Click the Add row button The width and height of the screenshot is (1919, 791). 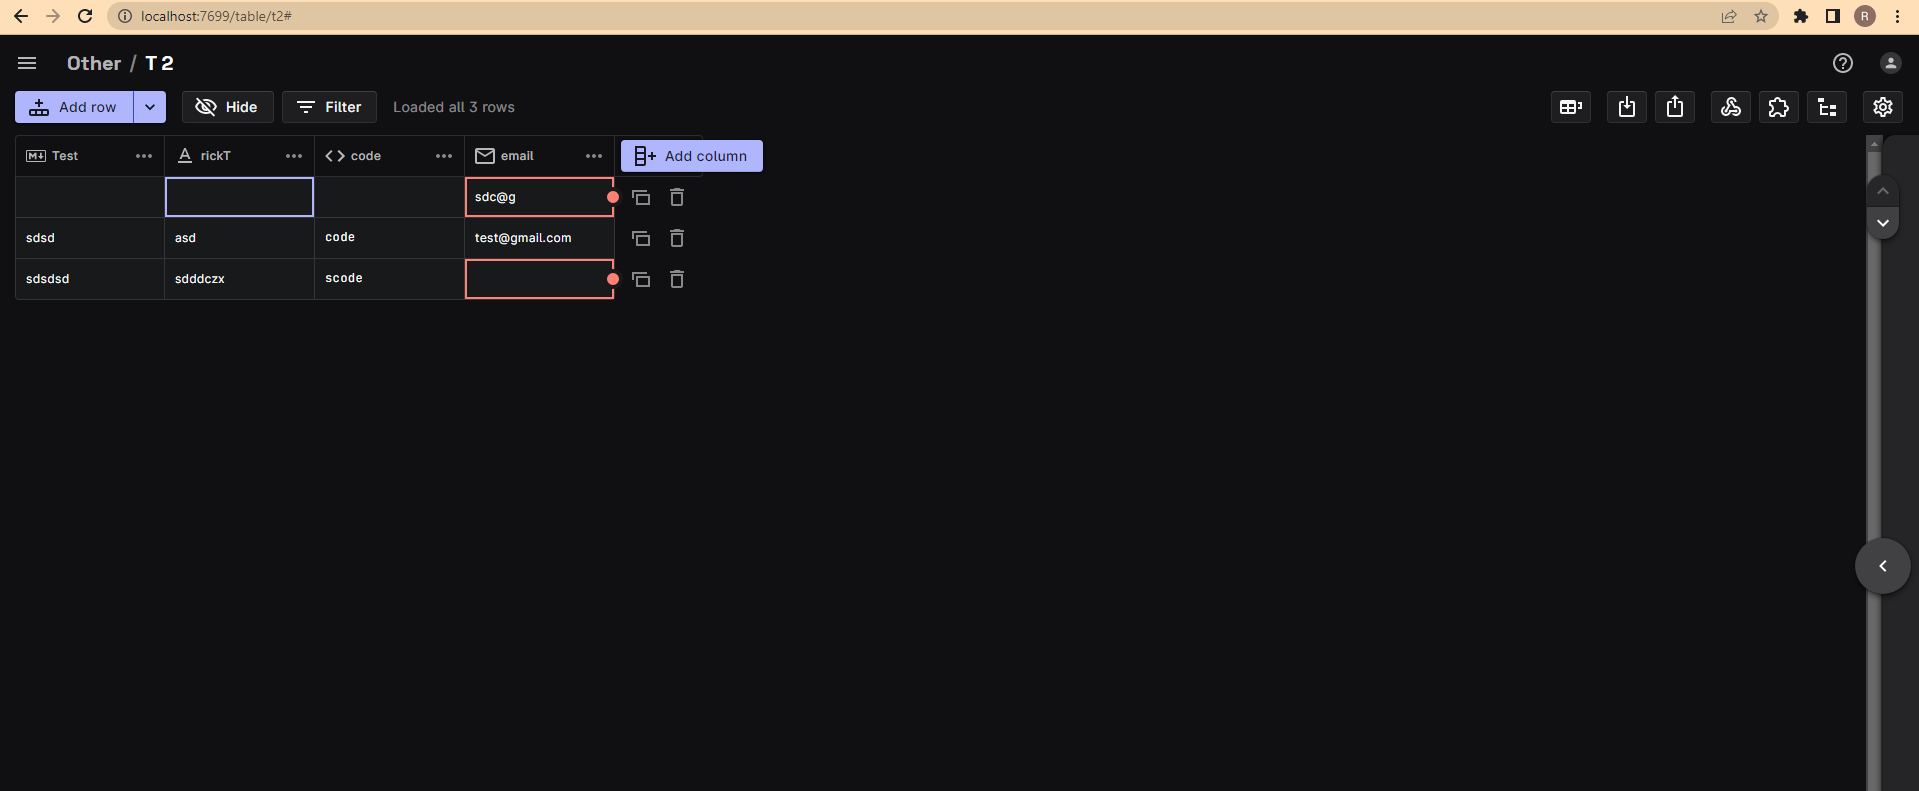point(74,107)
